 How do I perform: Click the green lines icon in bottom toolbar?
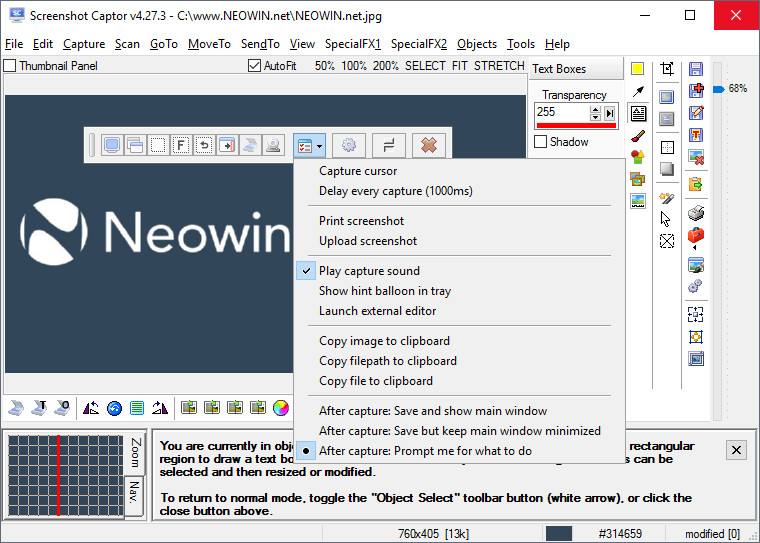click(137, 408)
